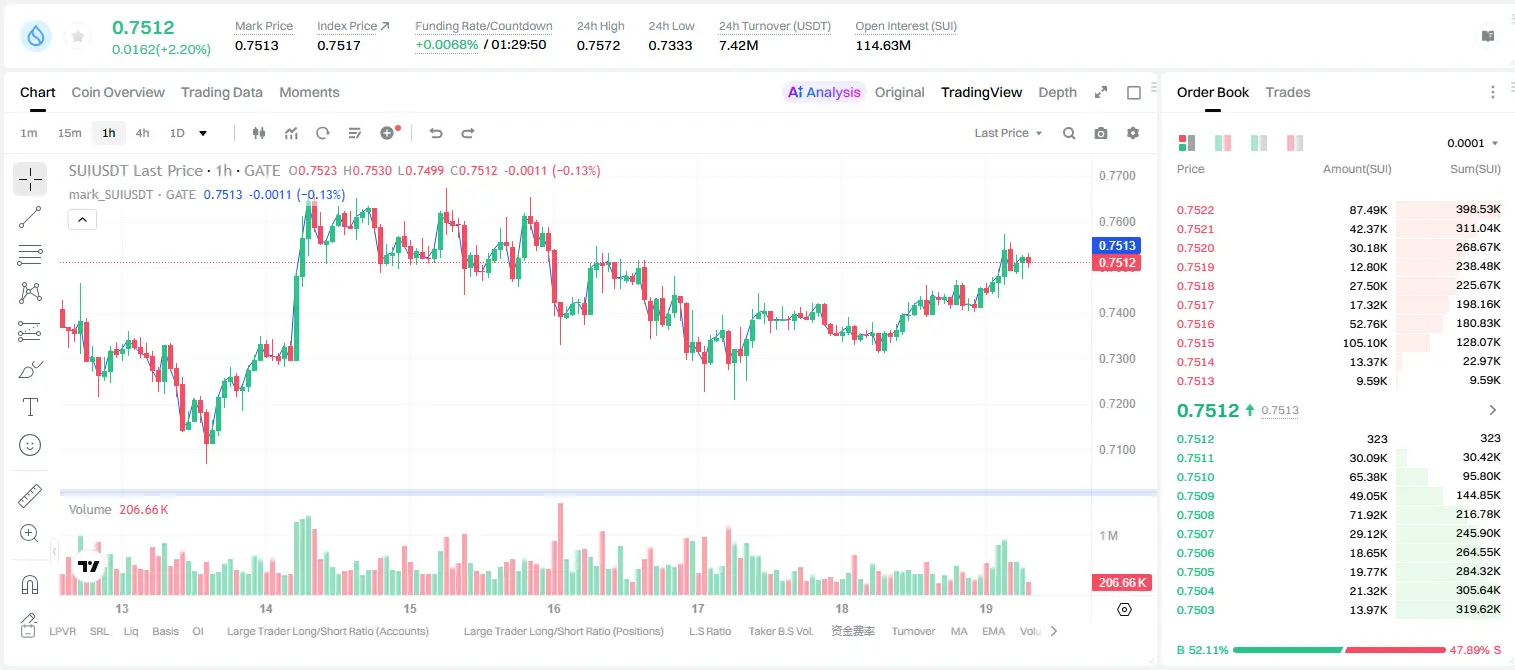This screenshot has height=670, width=1515.
Task: Click the undo arrow in chart toolbar
Action: [435, 133]
